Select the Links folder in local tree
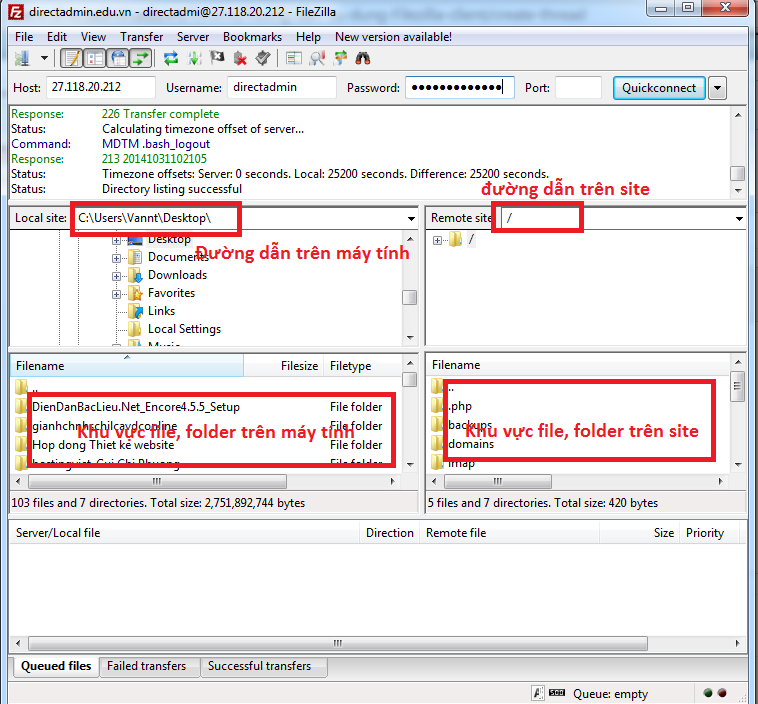The width and height of the screenshot is (758, 704). click(161, 311)
